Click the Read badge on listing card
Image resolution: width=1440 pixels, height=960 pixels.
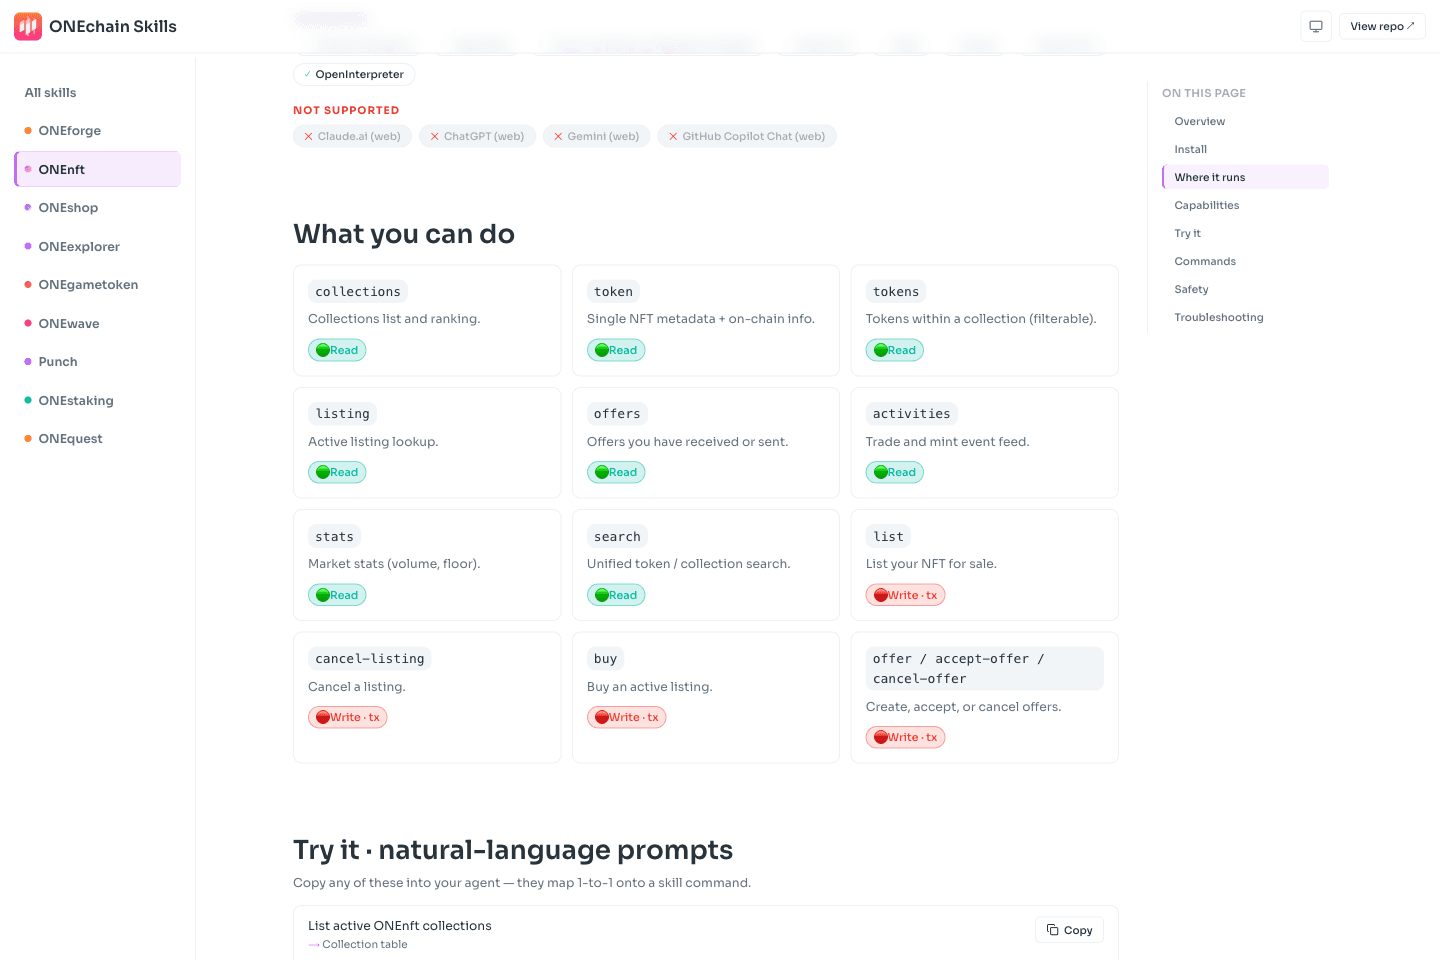click(337, 472)
